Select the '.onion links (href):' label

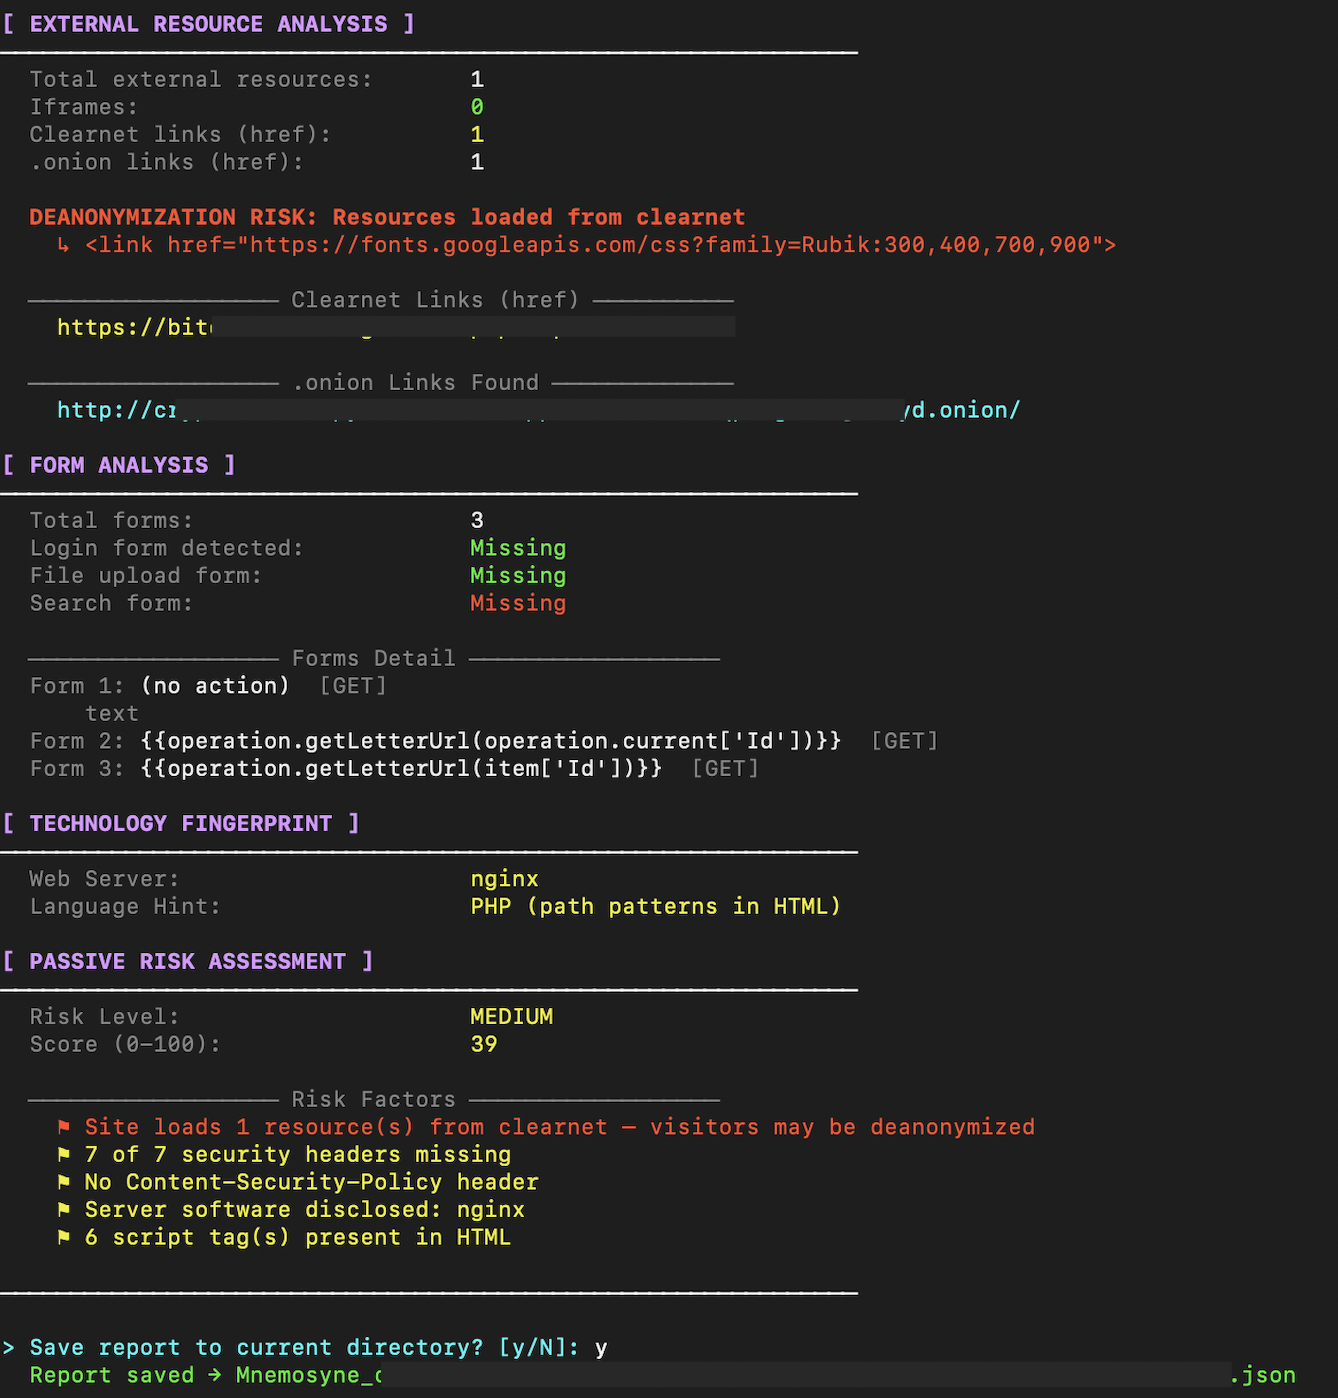click(166, 162)
